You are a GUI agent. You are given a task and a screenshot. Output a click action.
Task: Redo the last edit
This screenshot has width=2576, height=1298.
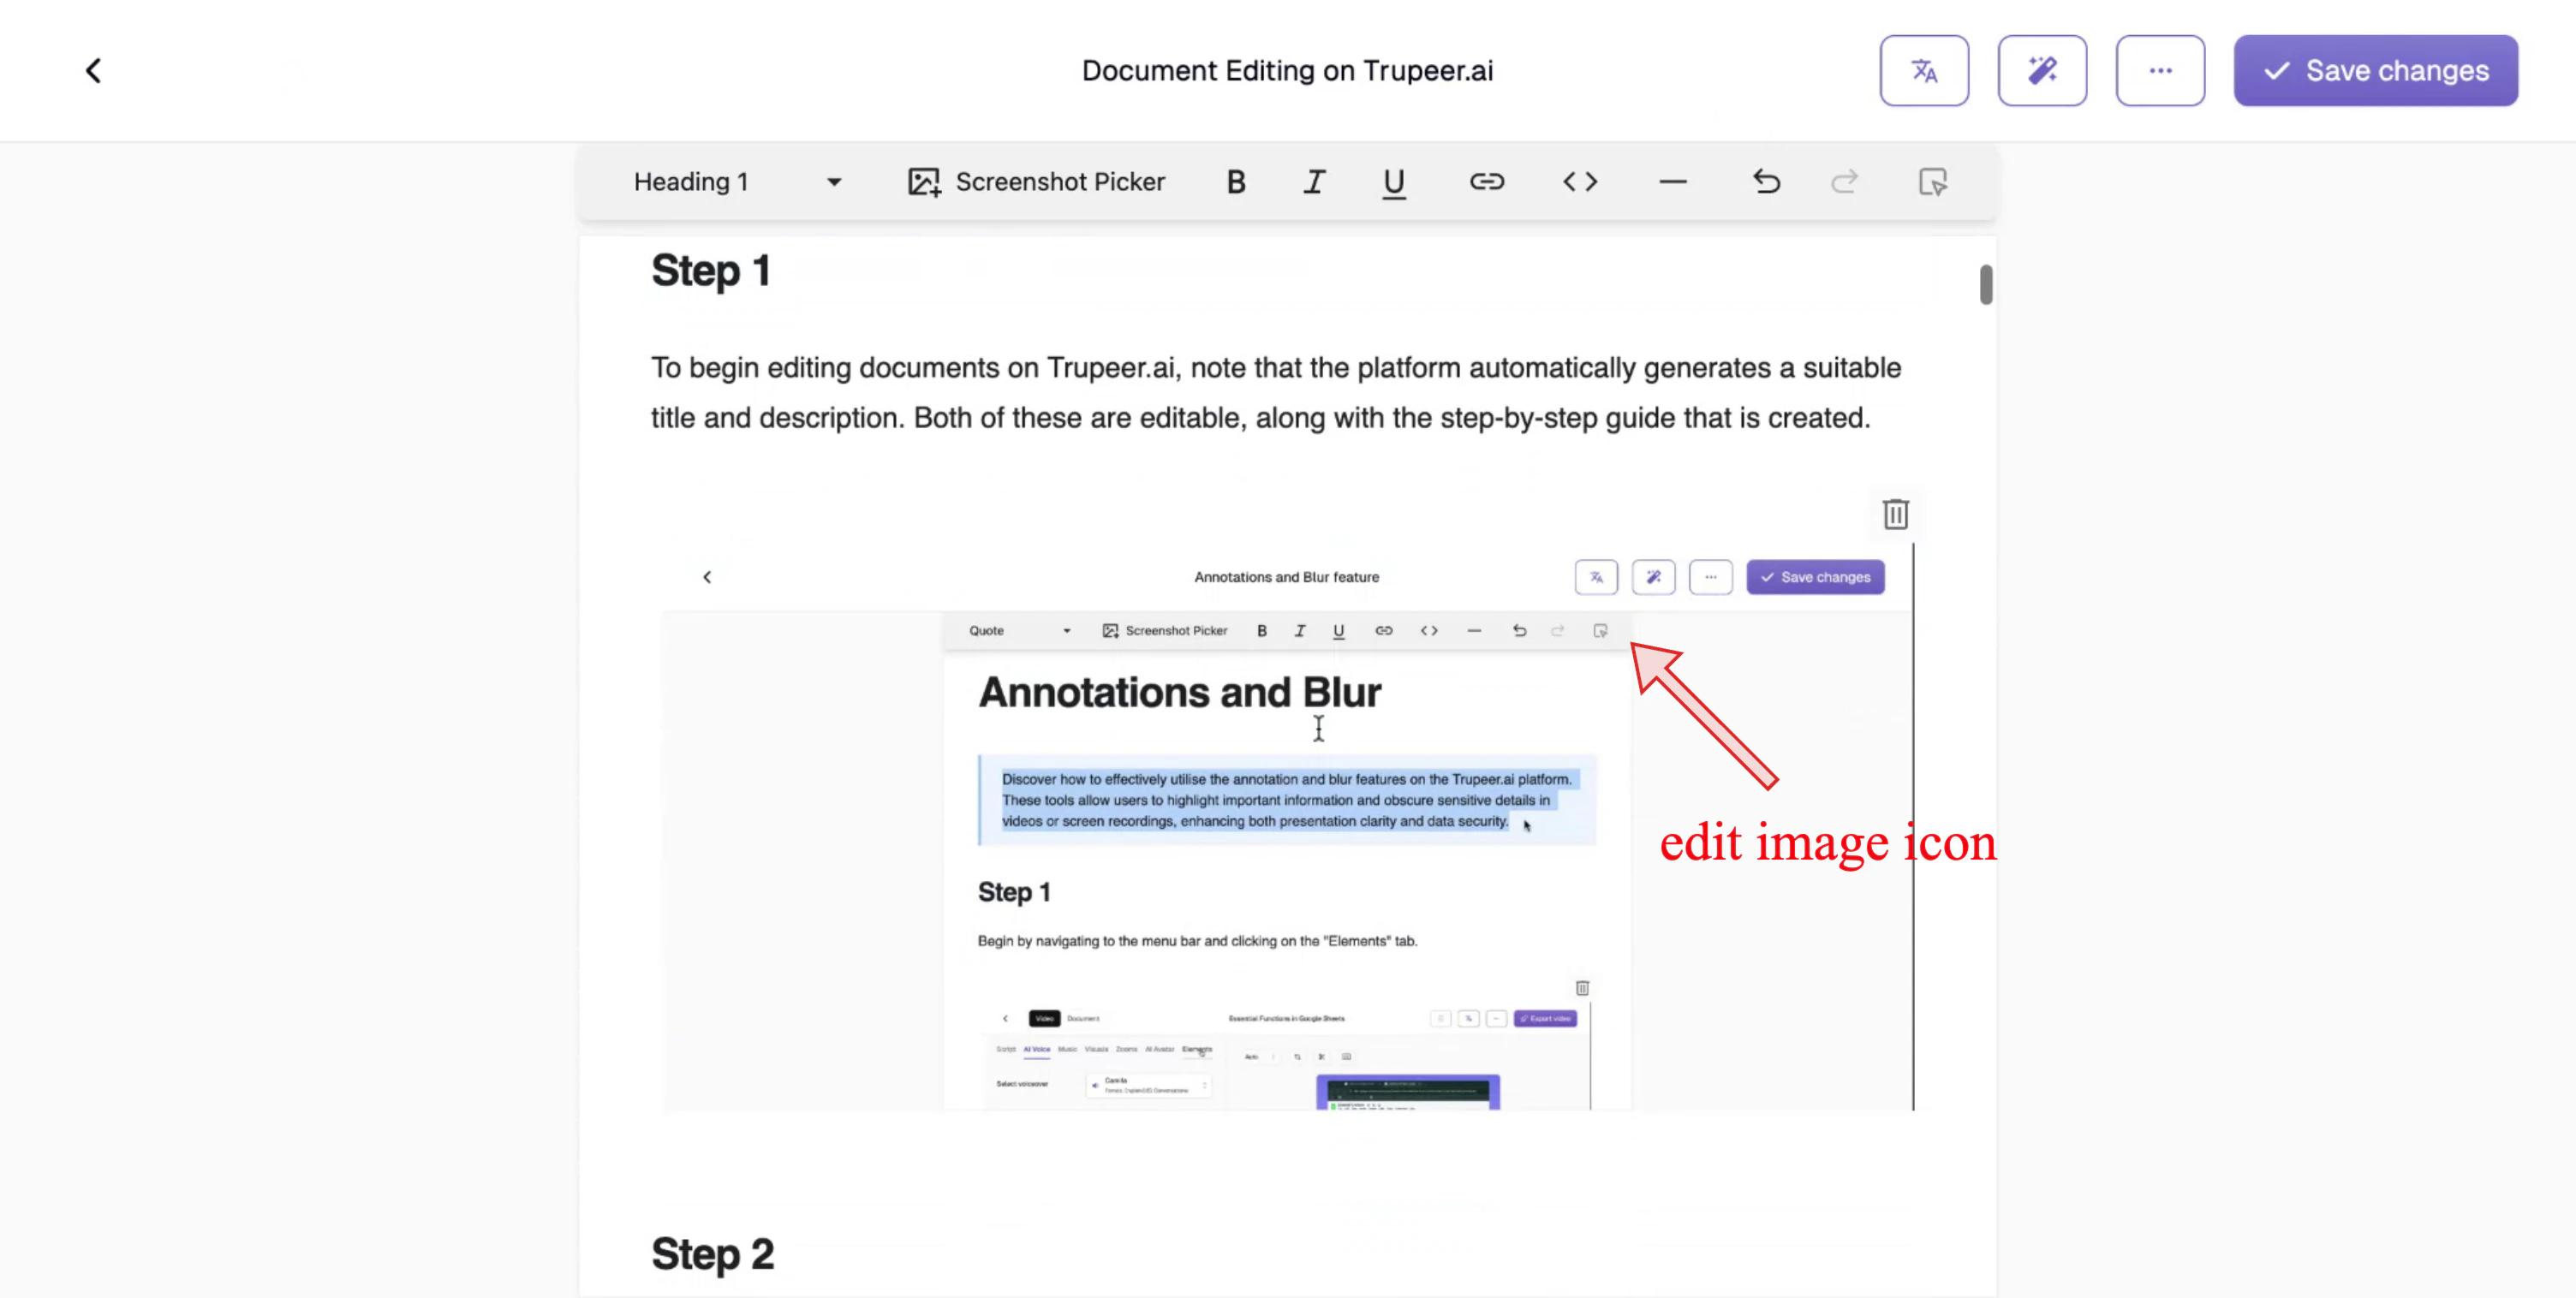(x=1845, y=181)
